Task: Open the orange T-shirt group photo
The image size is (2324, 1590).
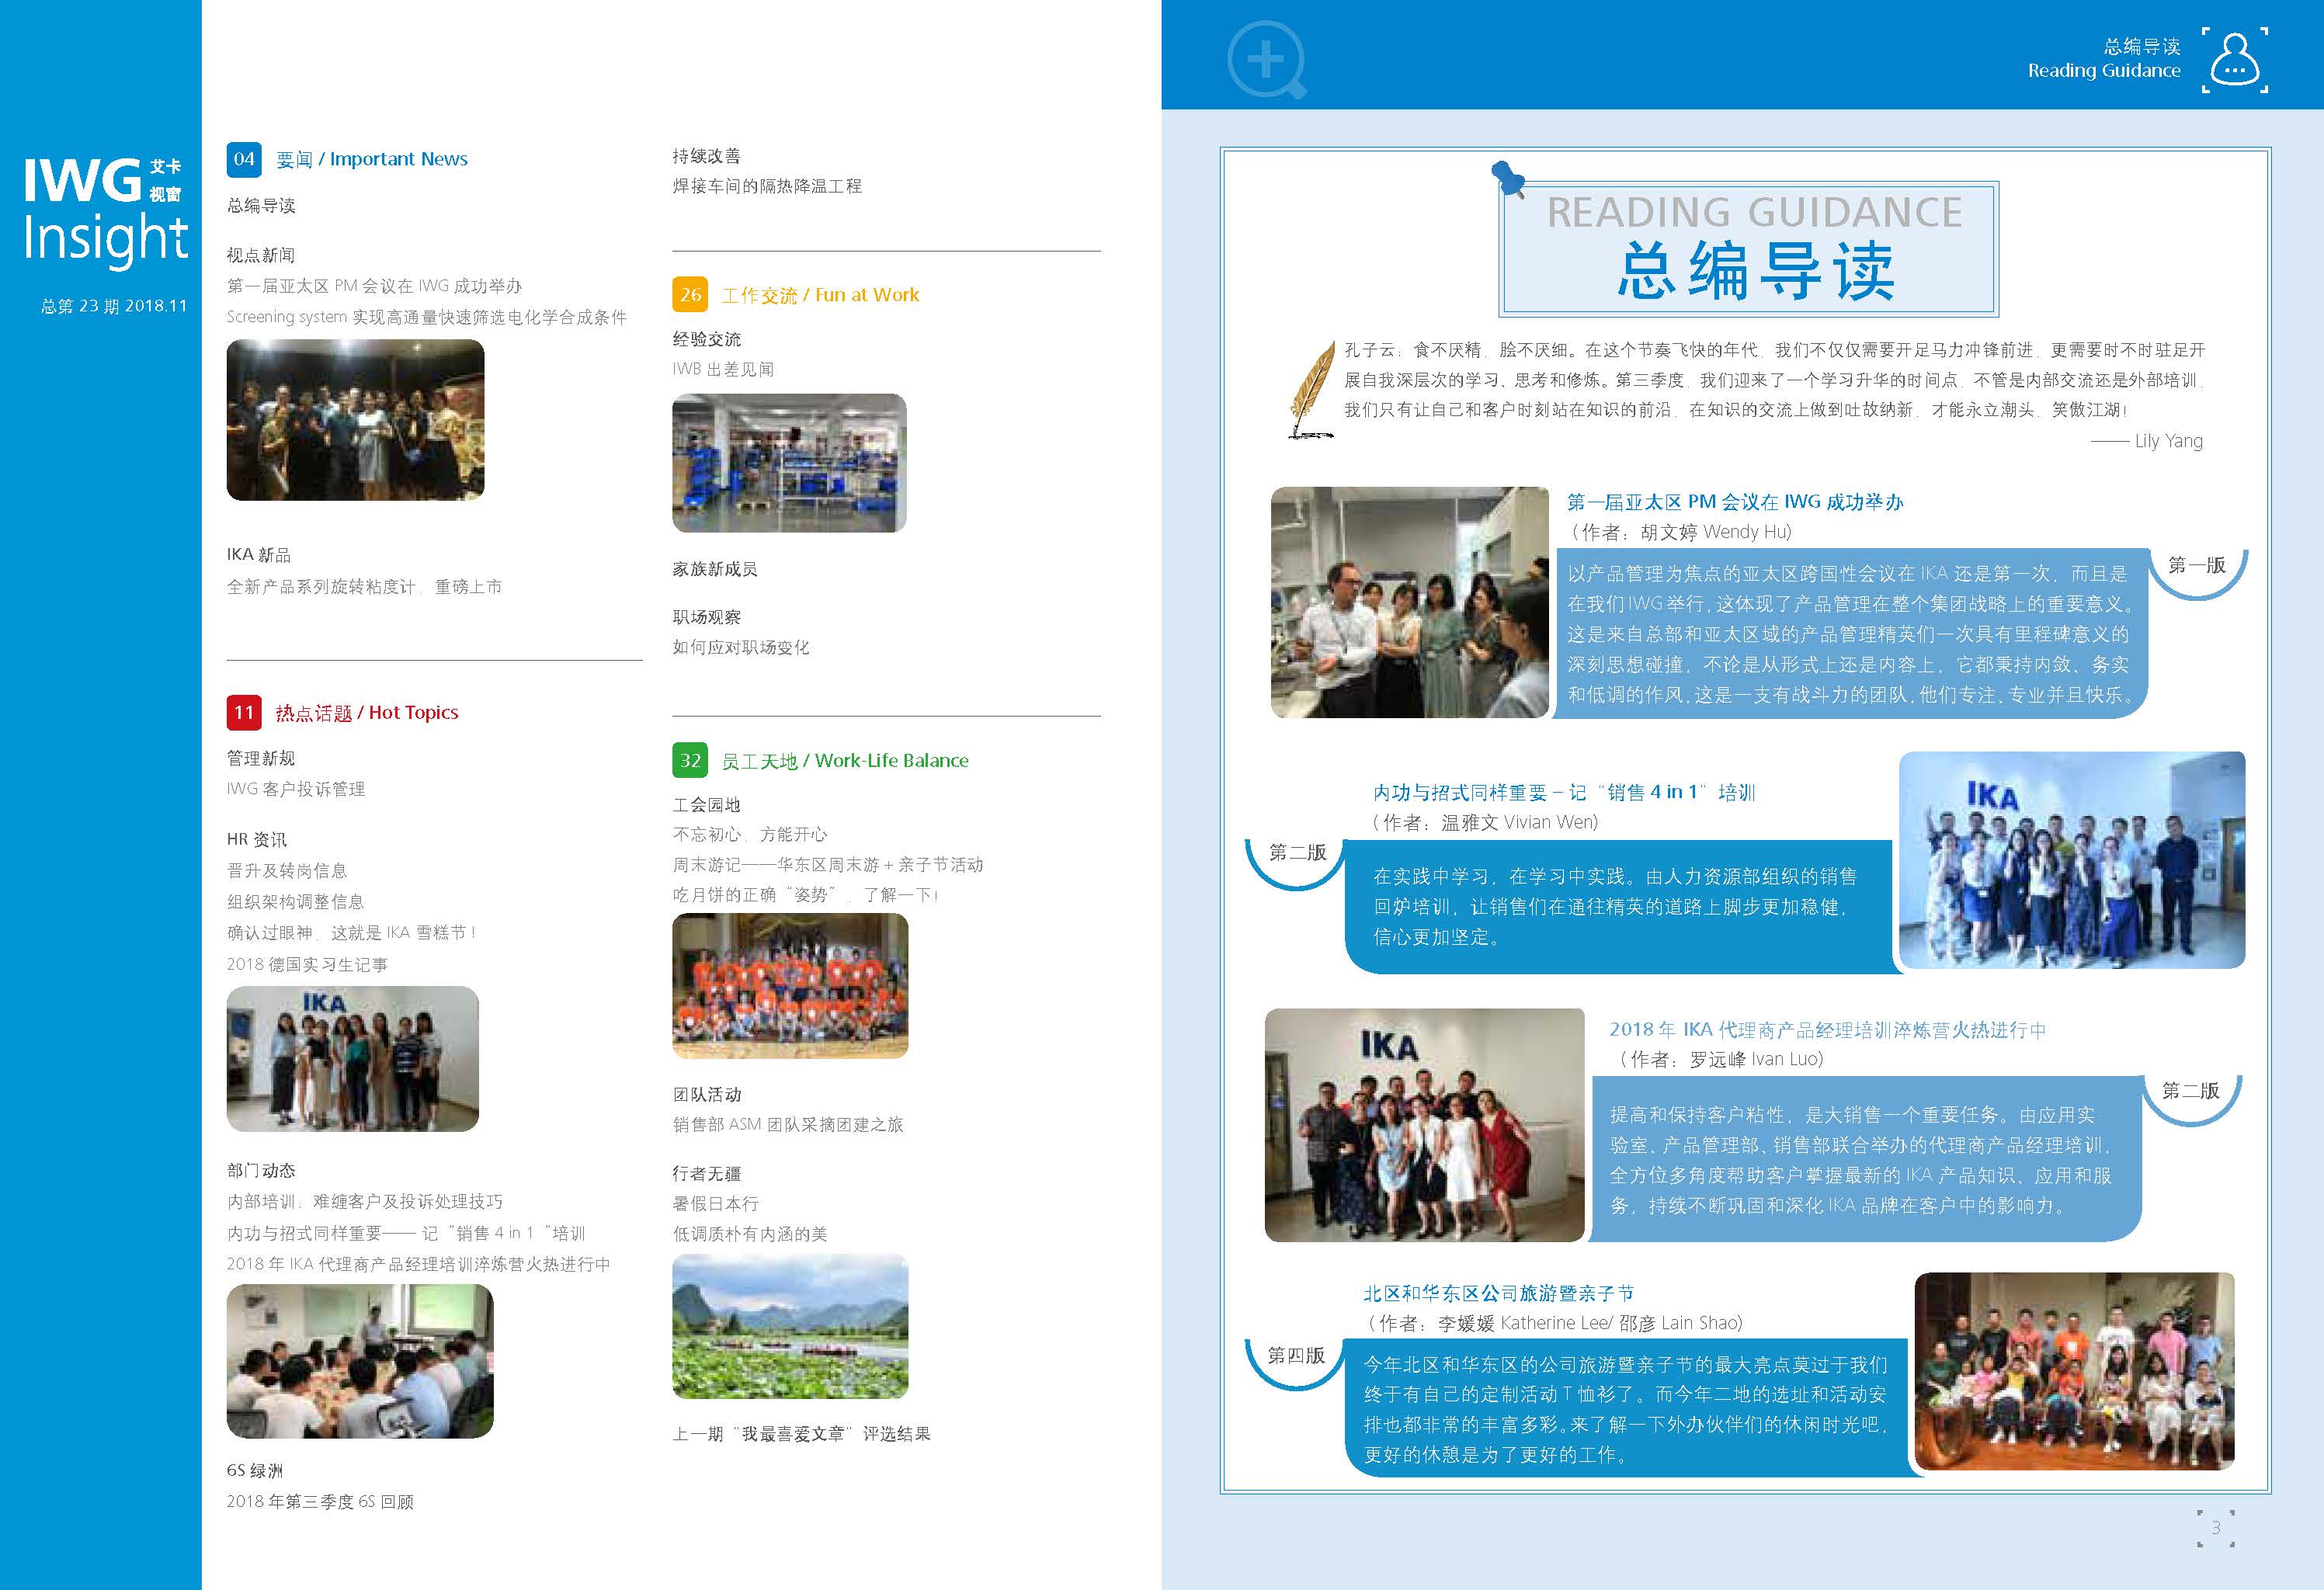Action: click(x=790, y=986)
